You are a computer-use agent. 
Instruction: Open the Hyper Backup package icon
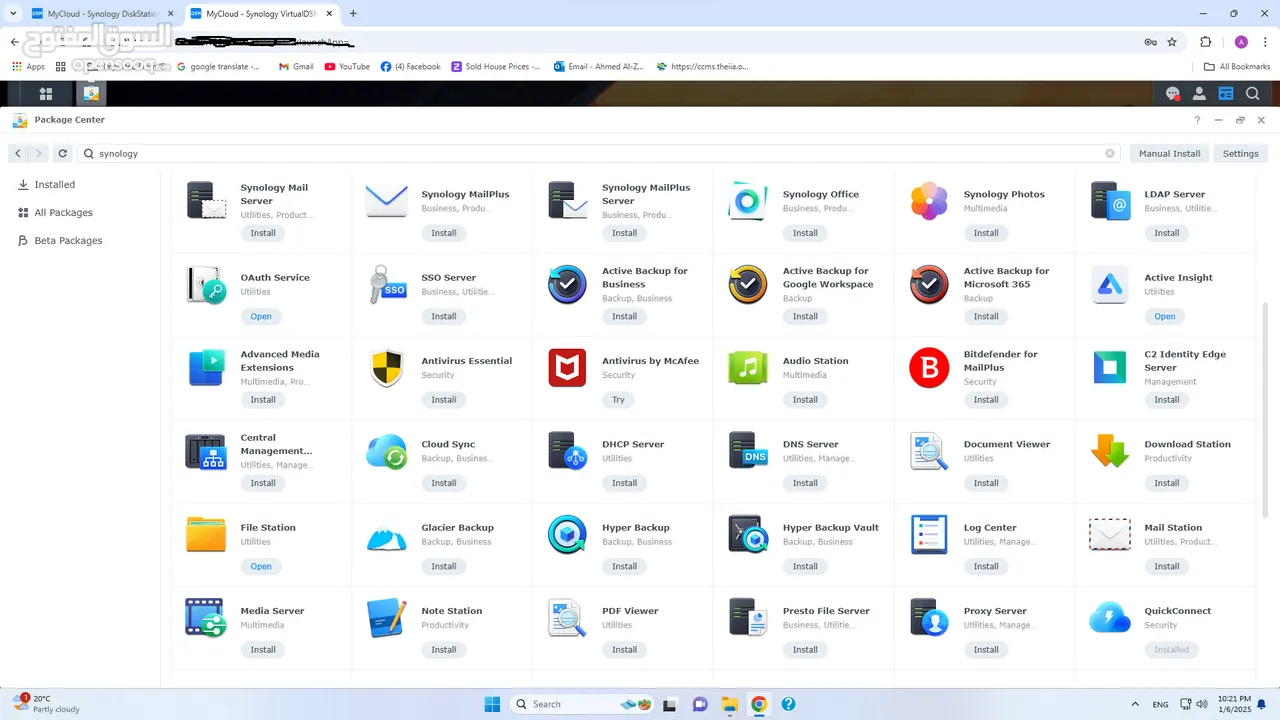pyautogui.click(x=567, y=534)
